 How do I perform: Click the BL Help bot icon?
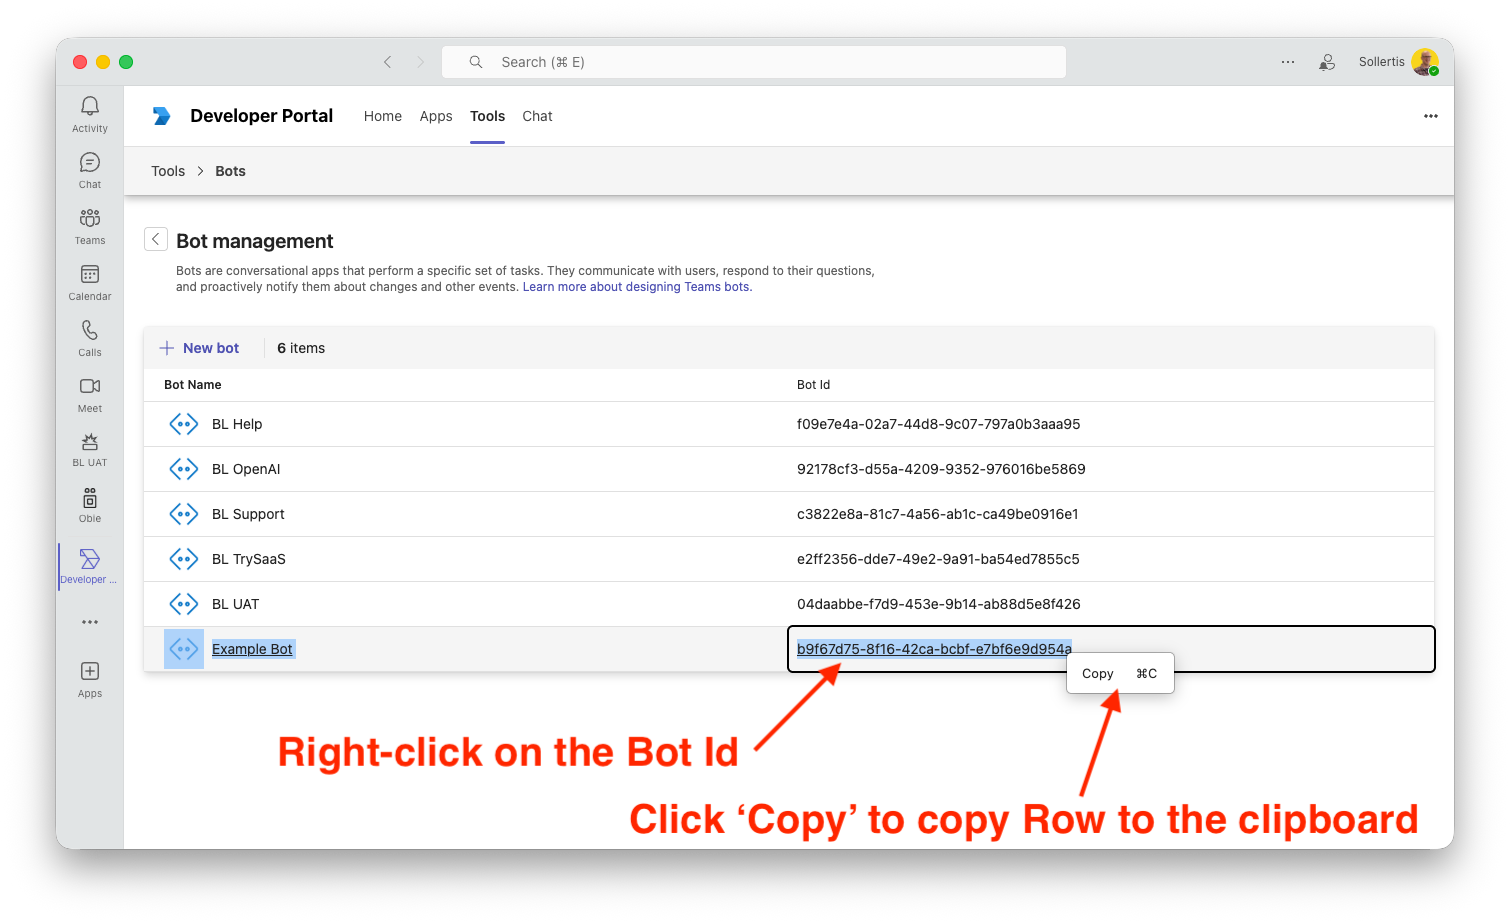184,424
